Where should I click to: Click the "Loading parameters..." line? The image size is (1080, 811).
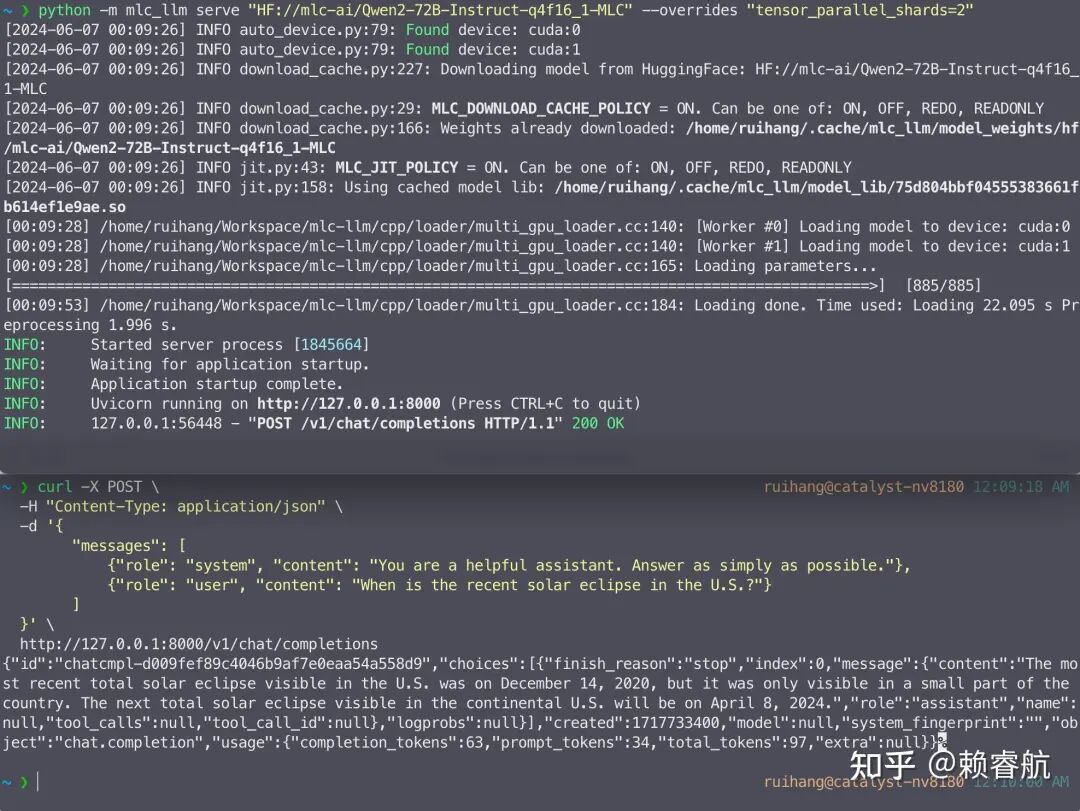441,266
